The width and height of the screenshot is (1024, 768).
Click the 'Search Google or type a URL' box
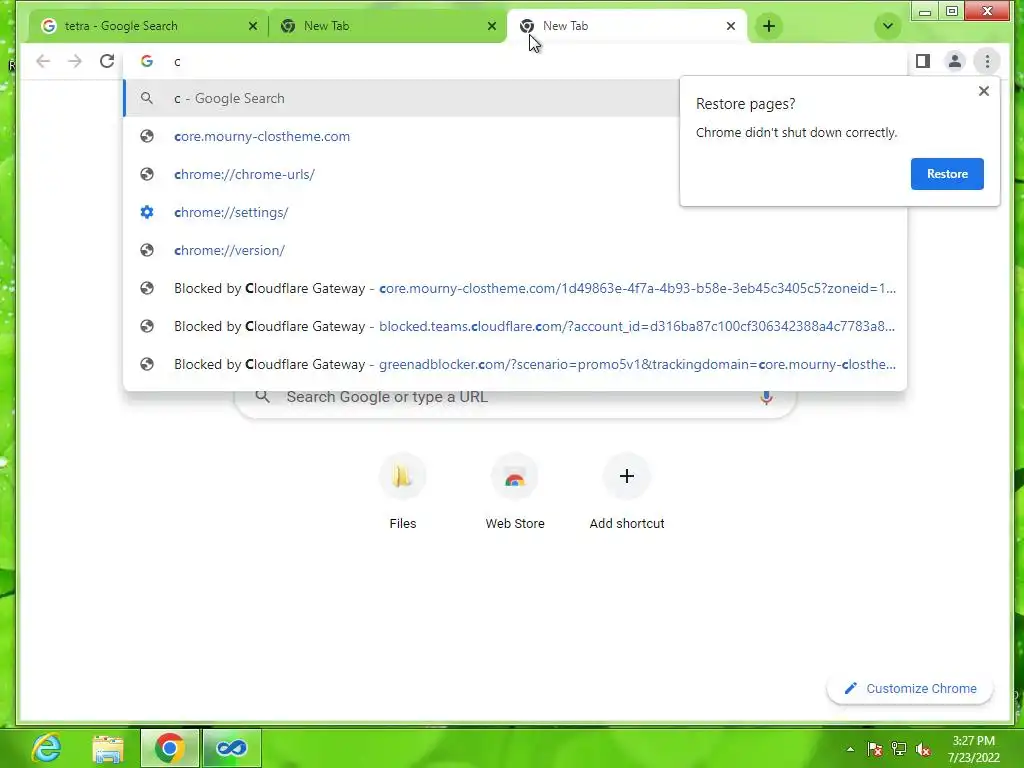(x=515, y=397)
